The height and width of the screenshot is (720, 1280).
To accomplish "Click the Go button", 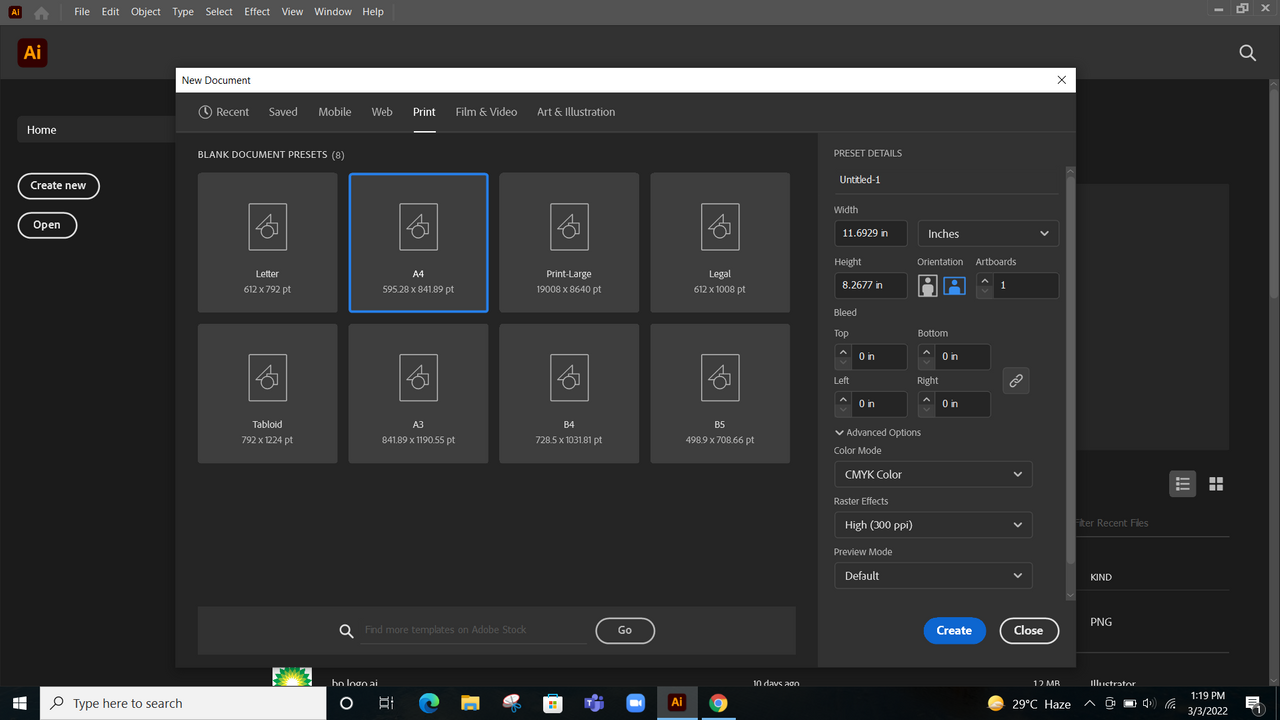I will (625, 630).
